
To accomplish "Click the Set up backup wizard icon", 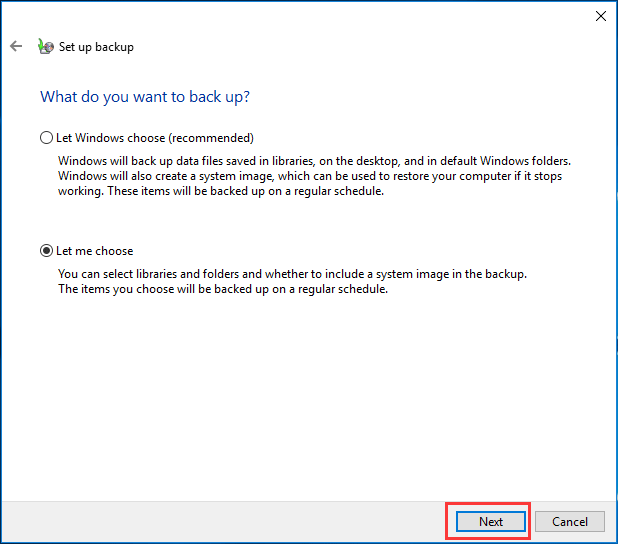I will [46, 47].
